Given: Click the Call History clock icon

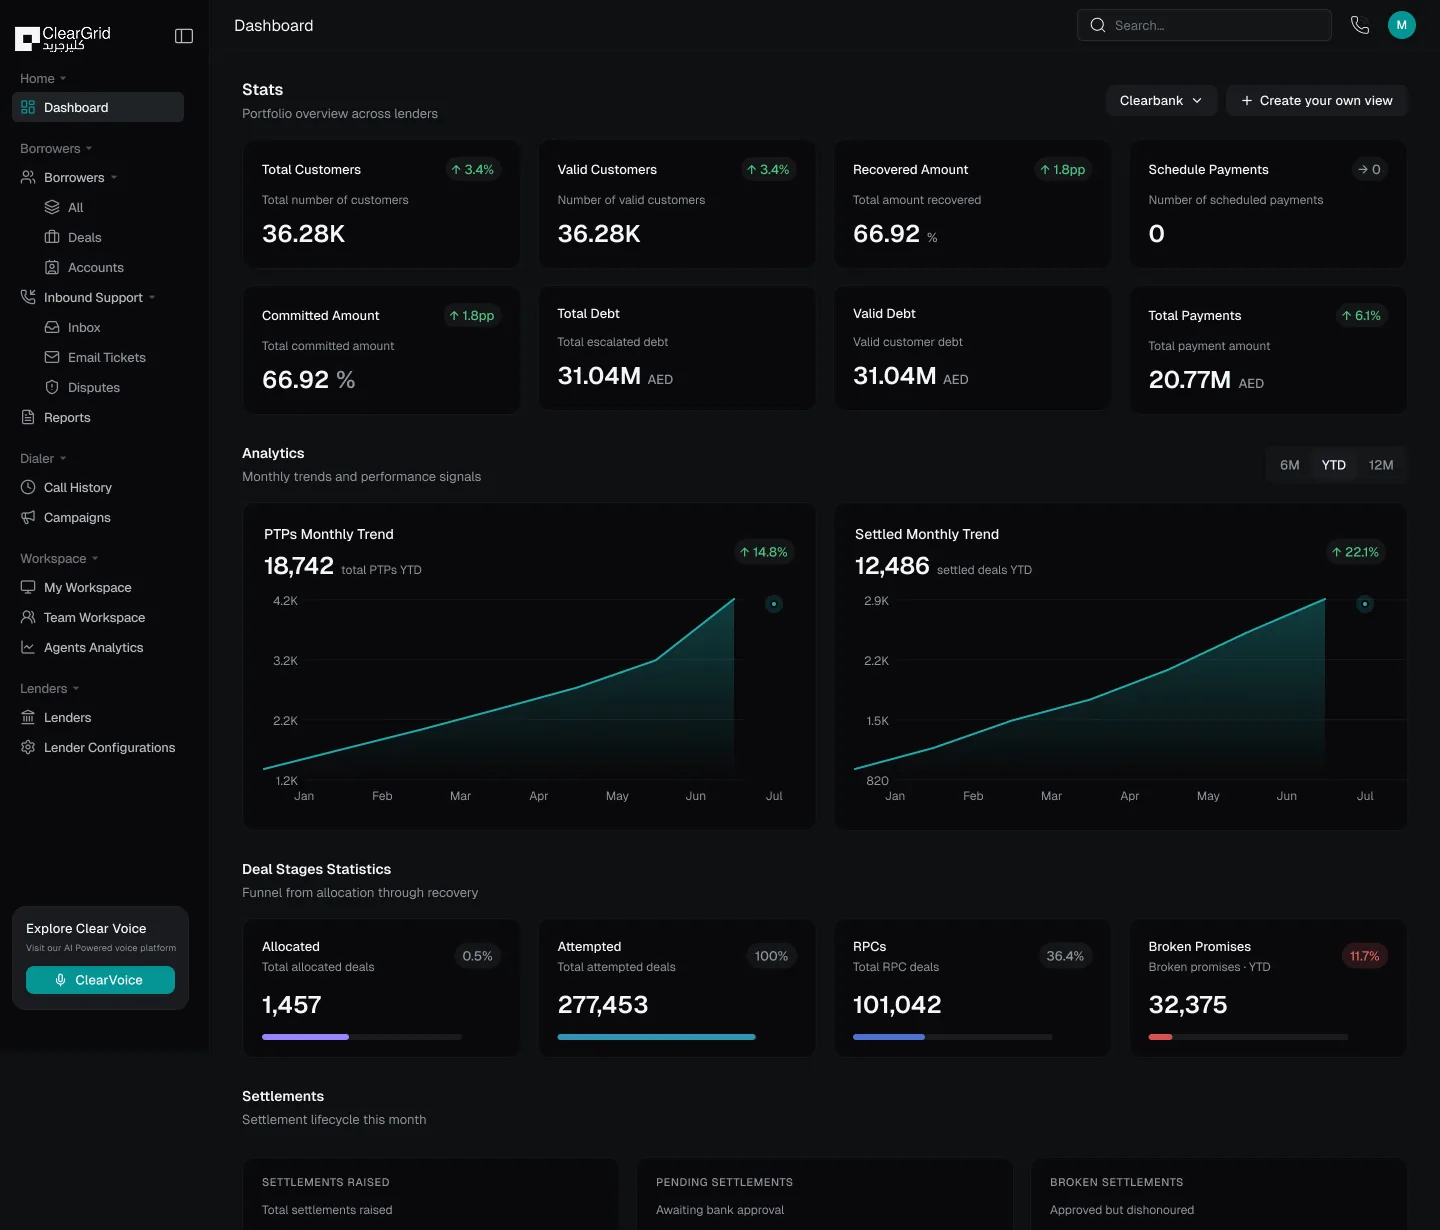Looking at the screenshot, I should click(x=28, y=487).
